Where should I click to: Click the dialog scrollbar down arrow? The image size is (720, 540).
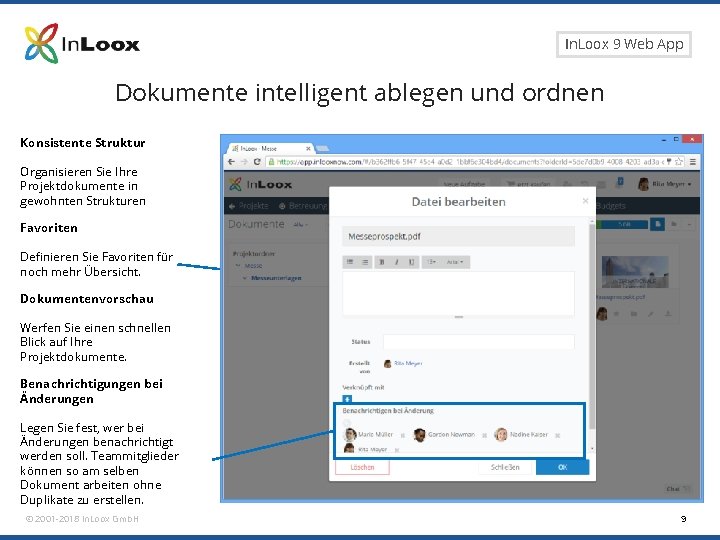click(x=592, y=449)
